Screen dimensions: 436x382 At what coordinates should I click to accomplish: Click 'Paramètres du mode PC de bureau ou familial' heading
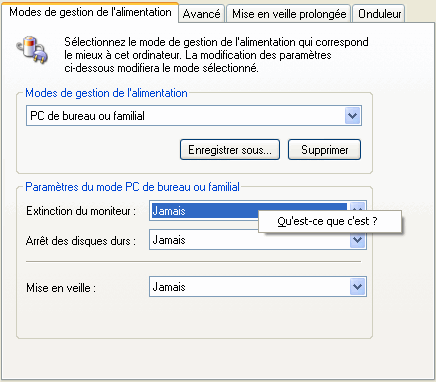click(132, 187)
